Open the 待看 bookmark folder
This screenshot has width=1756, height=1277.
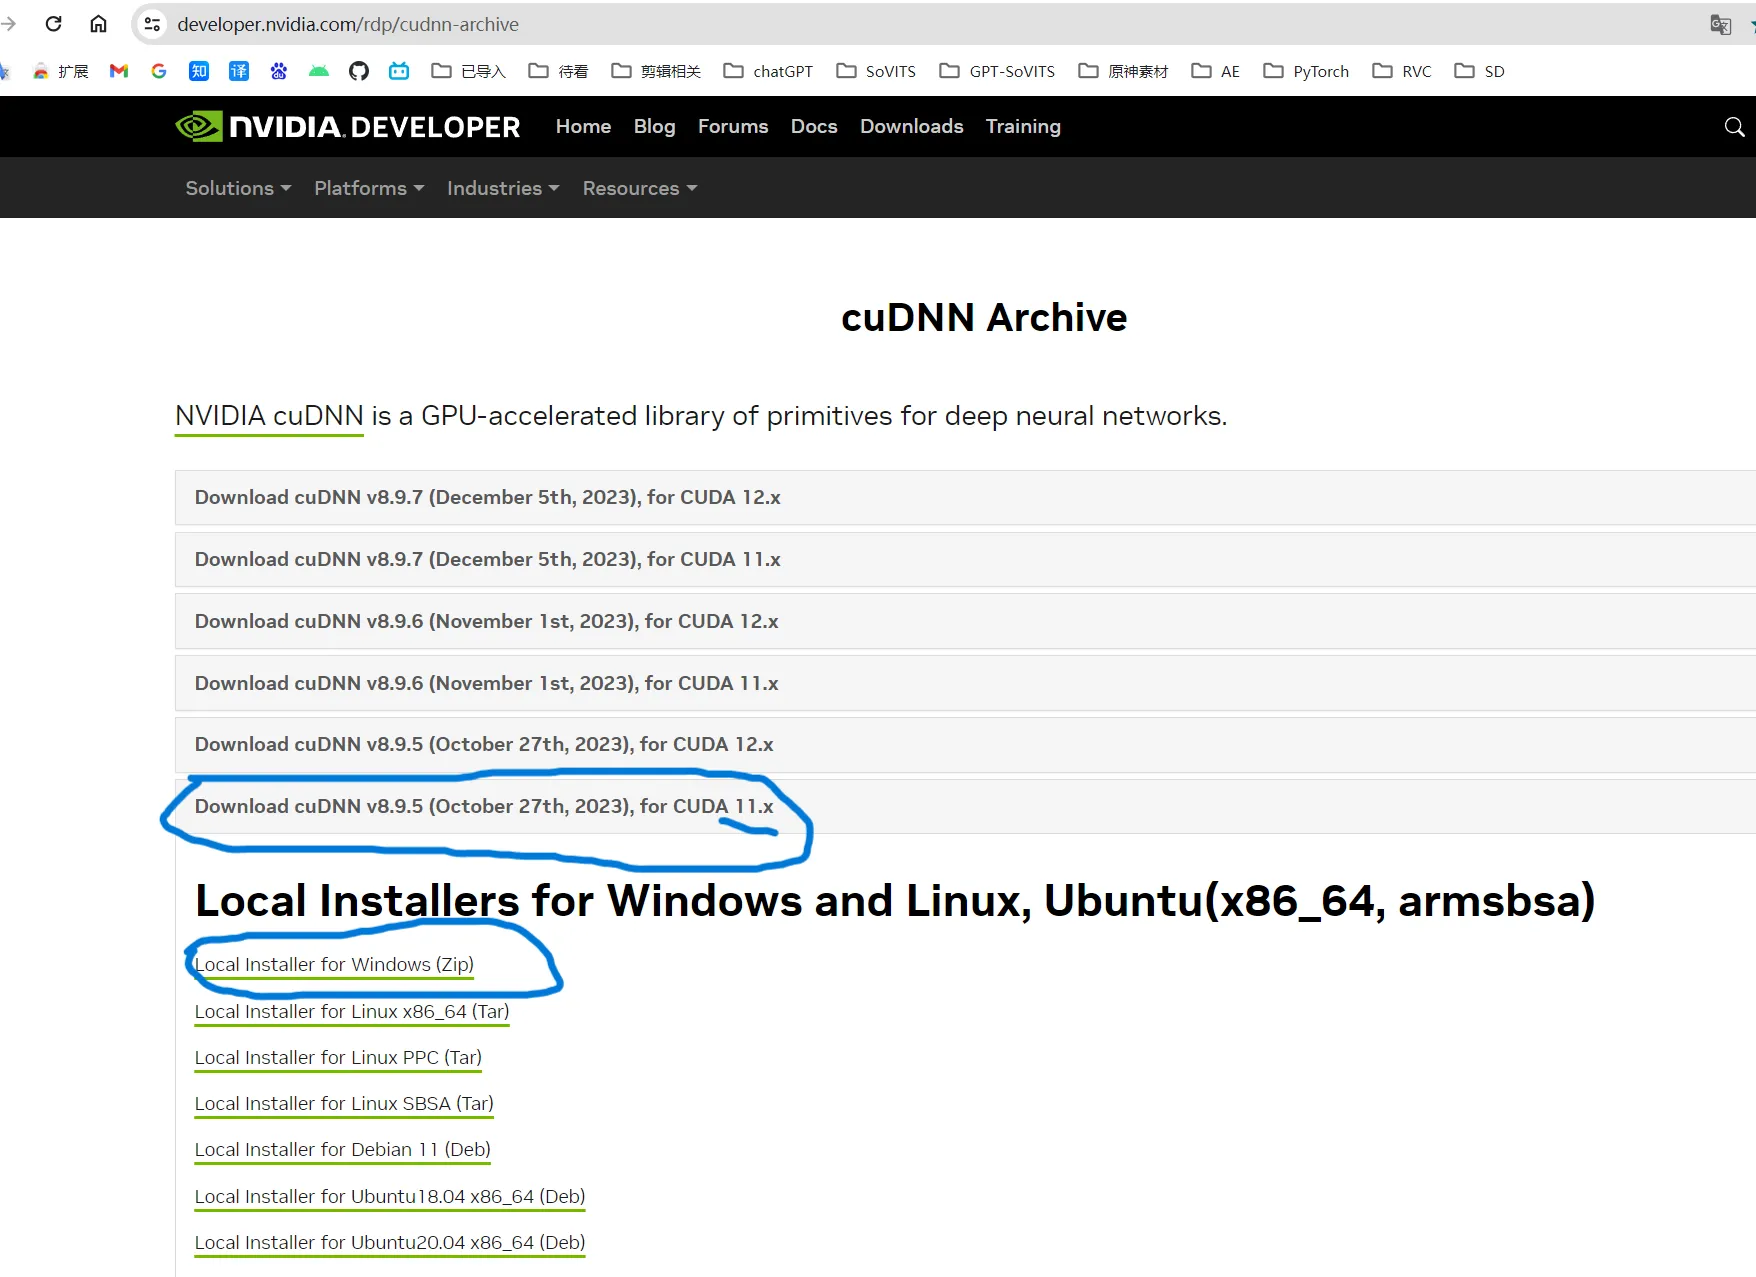(x=558, y=71)
